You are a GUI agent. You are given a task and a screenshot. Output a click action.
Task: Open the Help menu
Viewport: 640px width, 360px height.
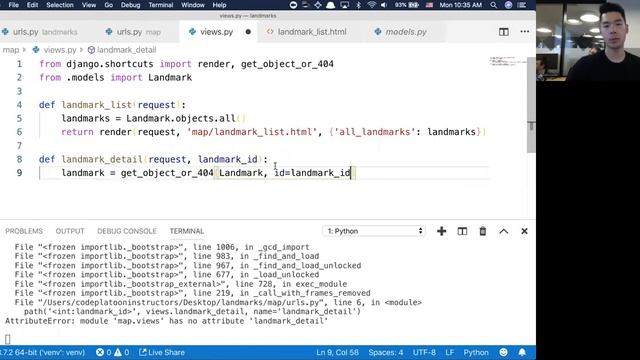[219, 5]
